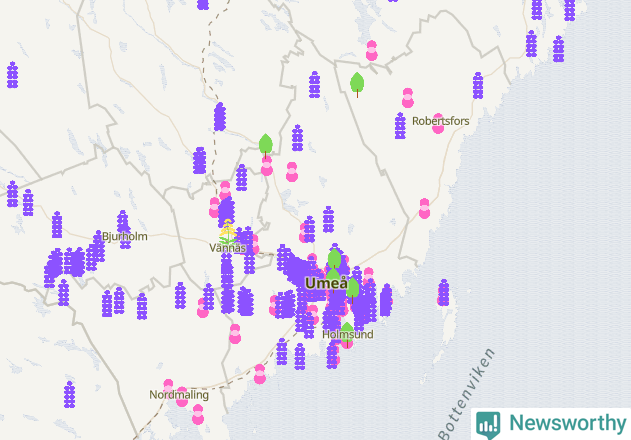Viewport: 631px width, 440px height.
Task: Click the green tree marker just below the Holmsund label
Action: [347, 335]
